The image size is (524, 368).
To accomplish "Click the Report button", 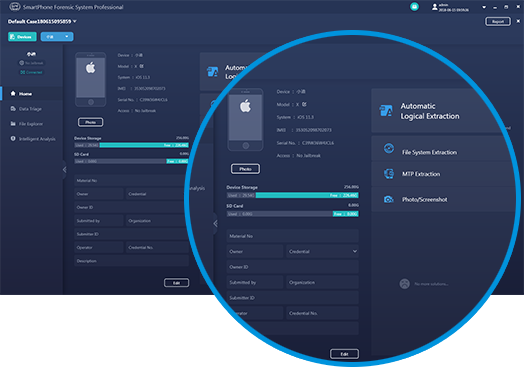I will tap(498, 21).
